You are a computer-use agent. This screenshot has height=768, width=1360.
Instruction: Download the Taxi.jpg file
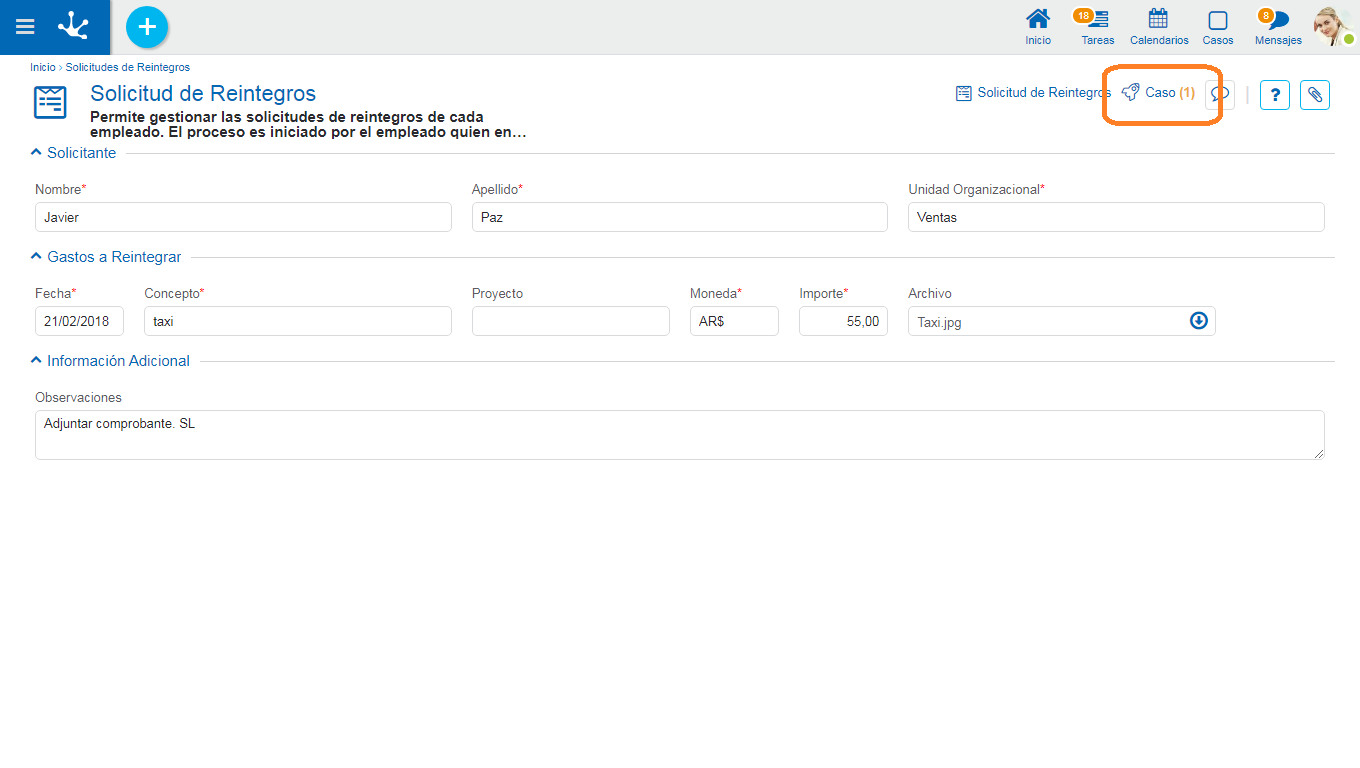(1198, 321)
